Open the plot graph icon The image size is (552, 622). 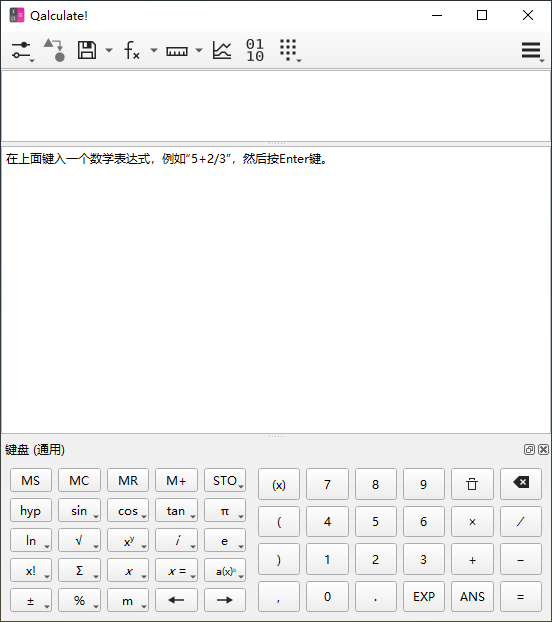click(x=222, y=50)
